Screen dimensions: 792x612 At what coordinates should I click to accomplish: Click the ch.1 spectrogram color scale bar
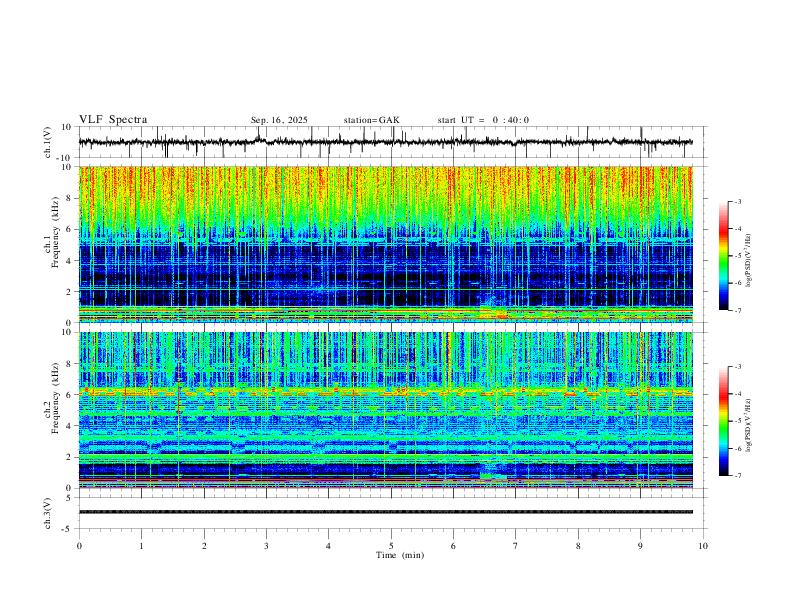[x=724, y=256]
